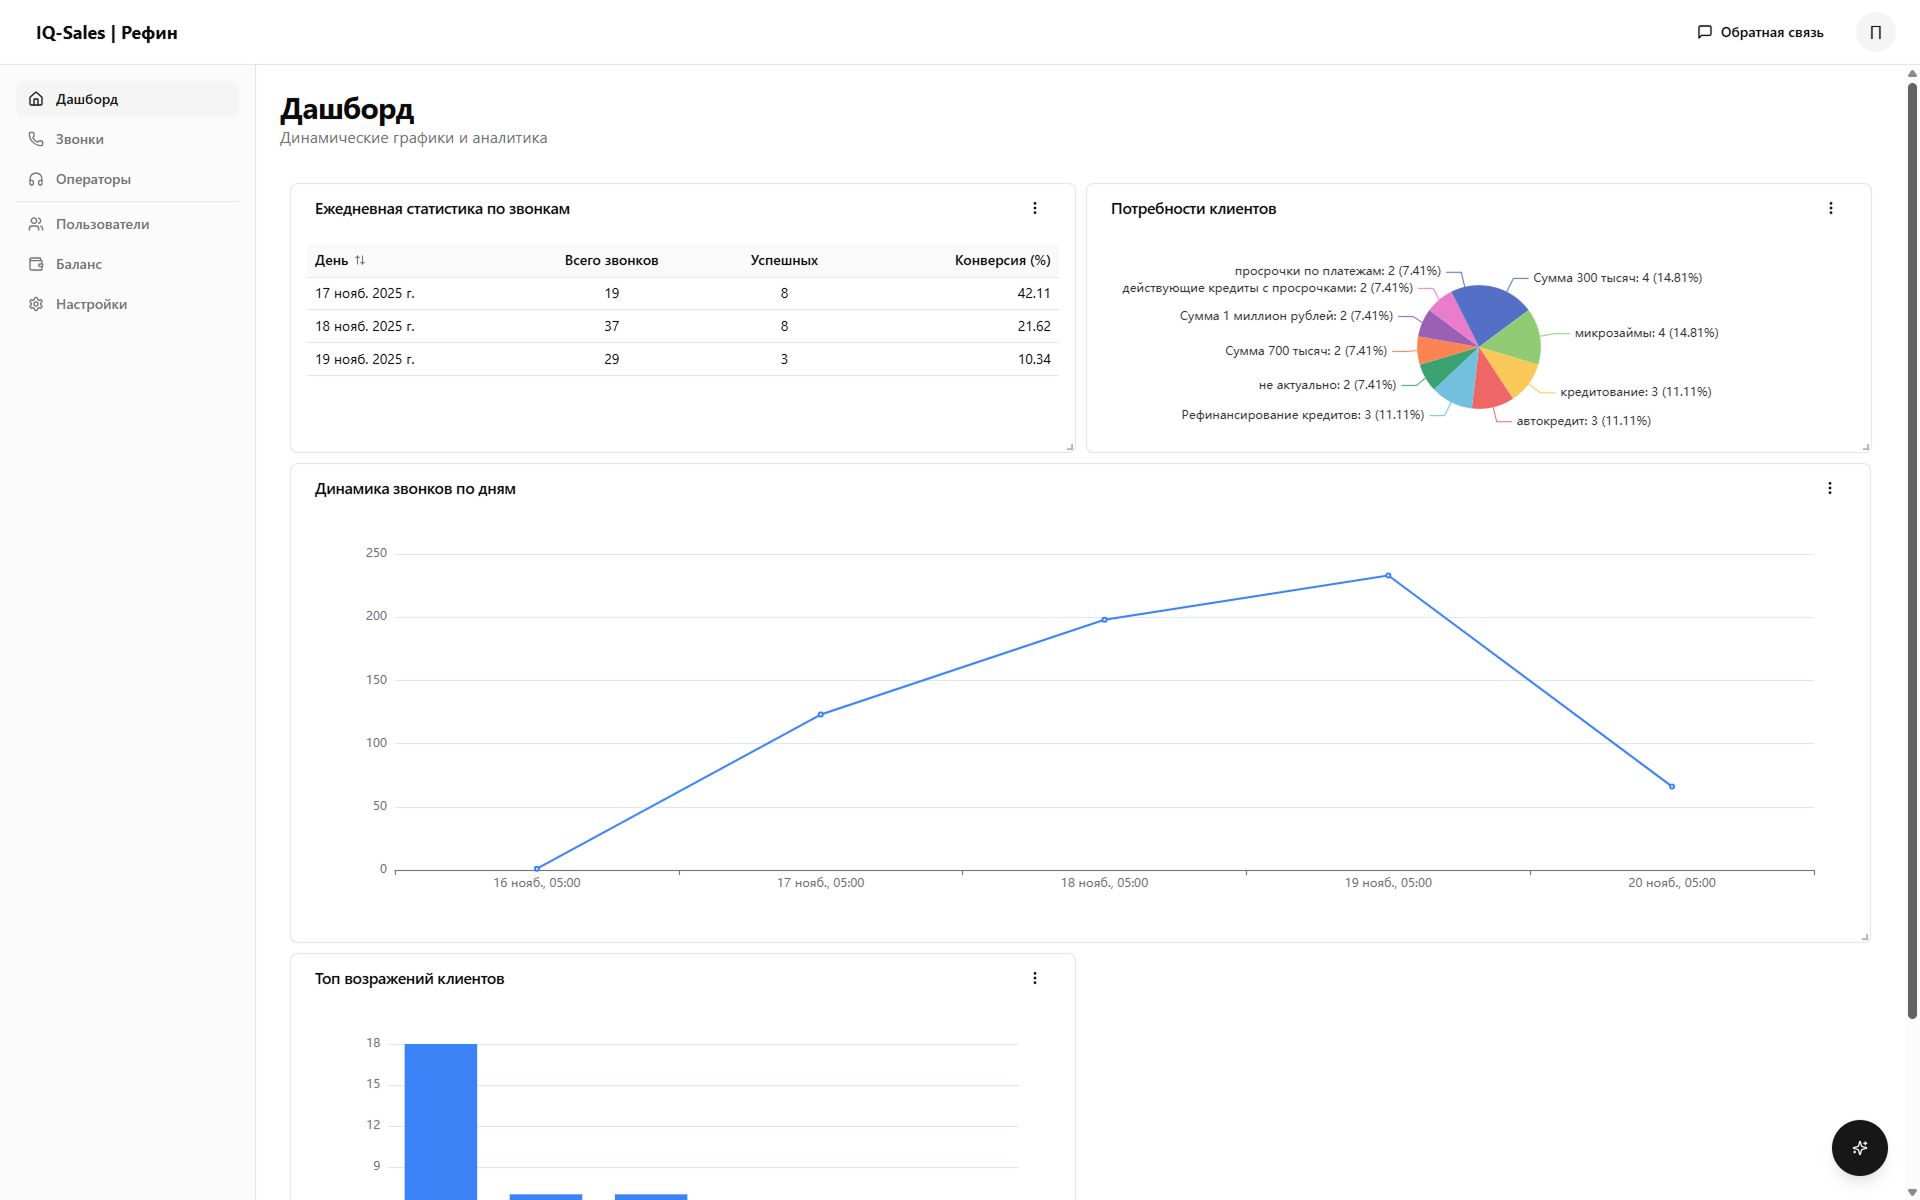Open options menu for Ежедневная статистика card
This screenshot has width=1920, height=1200.
tap(1035, 208)
